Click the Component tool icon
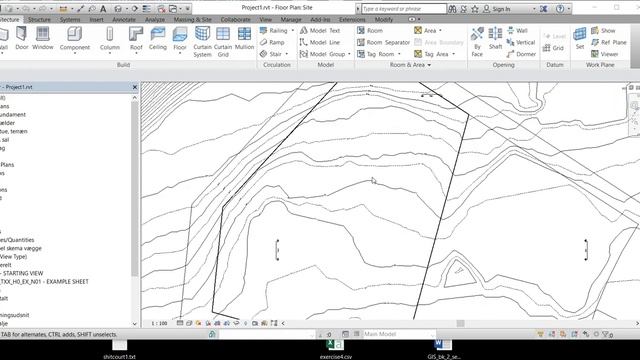Screen dimensions: 640x360 coord(75,34)
